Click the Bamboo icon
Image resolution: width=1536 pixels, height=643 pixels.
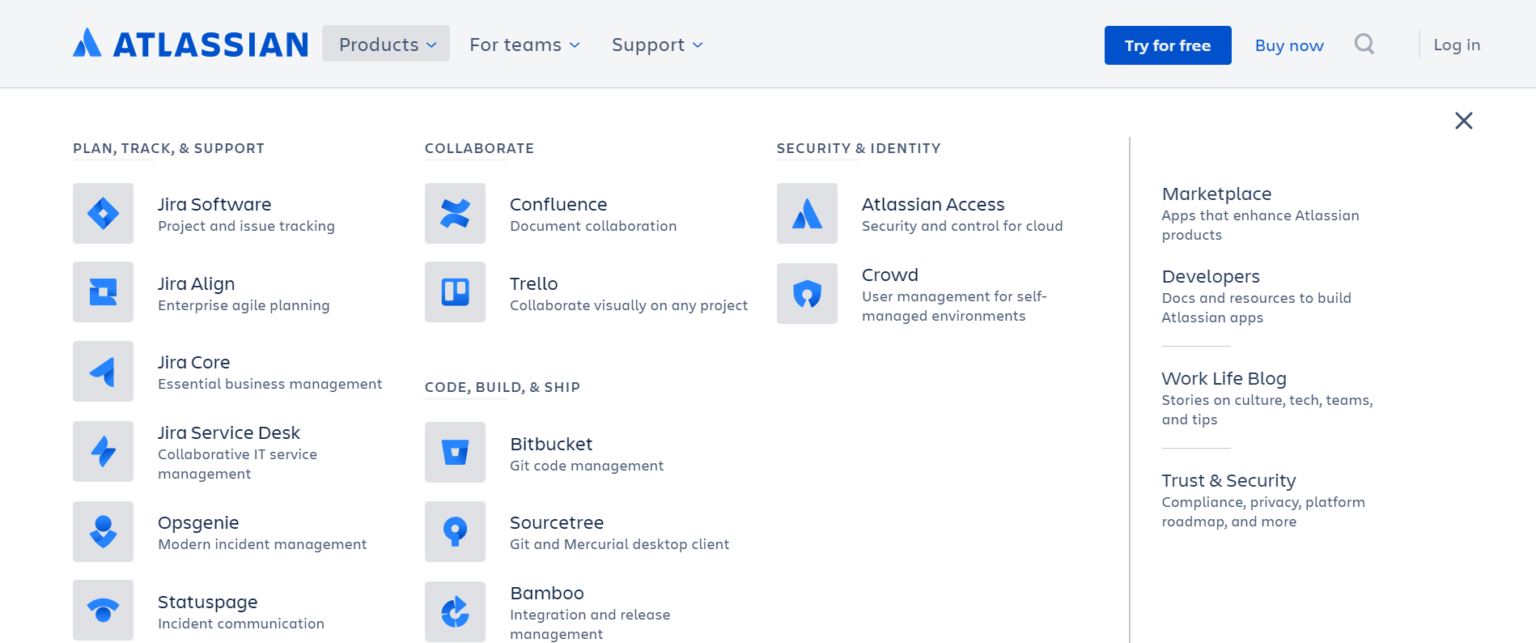coord(455,611)
